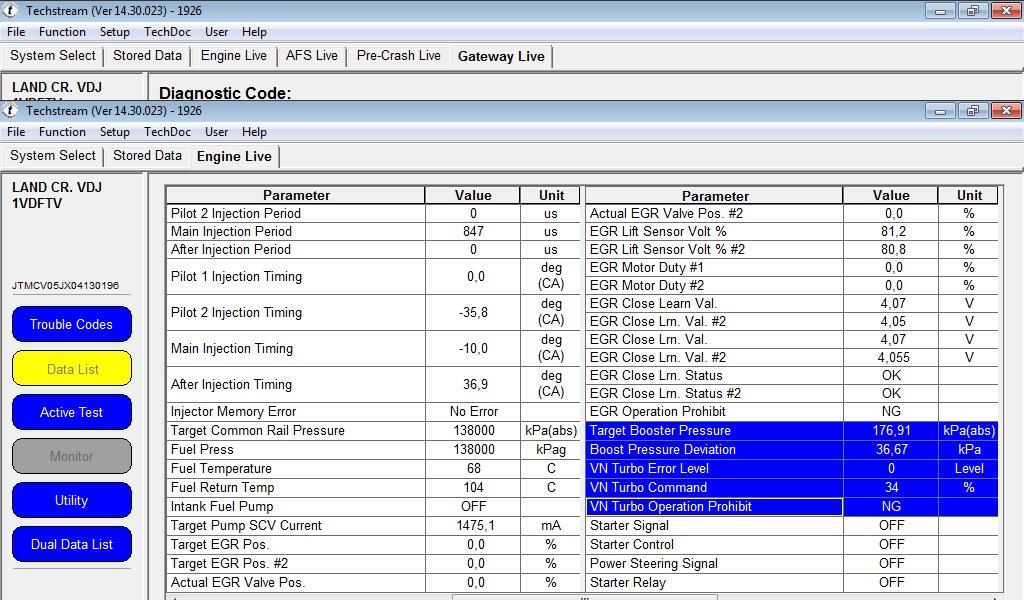Image resolution: width=1024 pixels, height=600 pixels.
Task: Switch to AFS Live tab in back window
Action: coord(312,55)
